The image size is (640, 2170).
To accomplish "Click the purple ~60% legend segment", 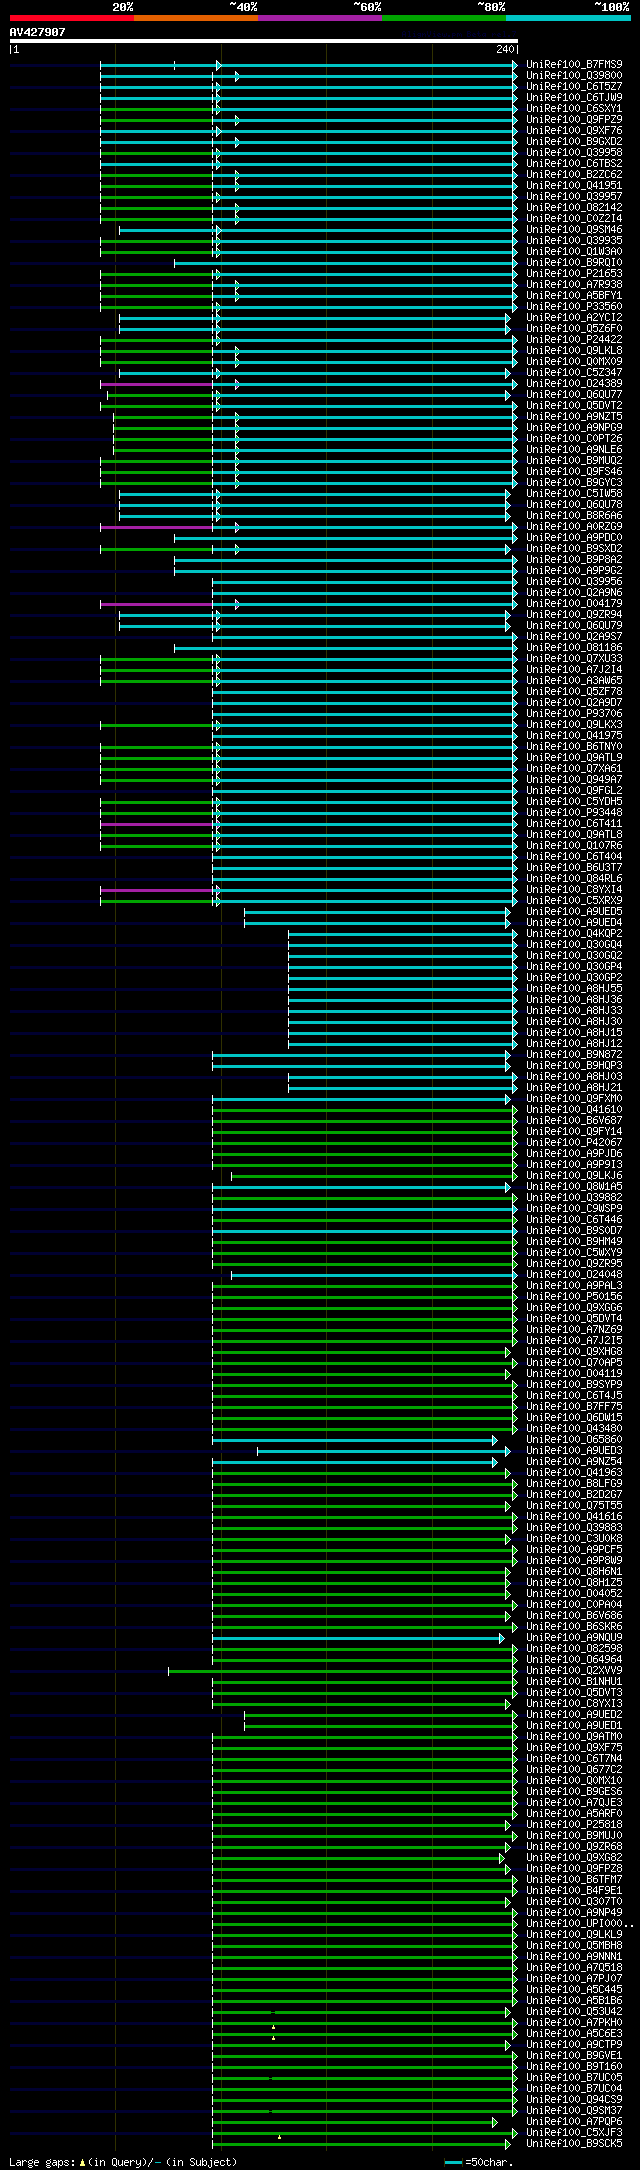I will pyautogui.click(x=320, y=18).
